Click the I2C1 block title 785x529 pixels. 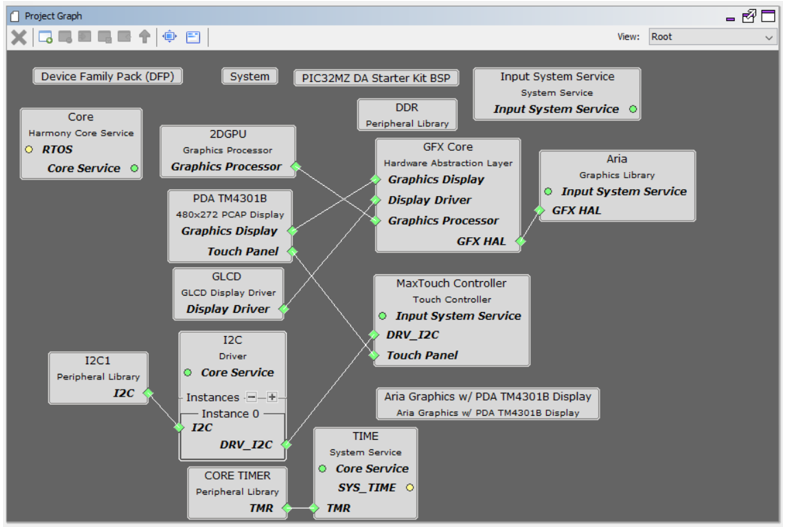(98, 361)
